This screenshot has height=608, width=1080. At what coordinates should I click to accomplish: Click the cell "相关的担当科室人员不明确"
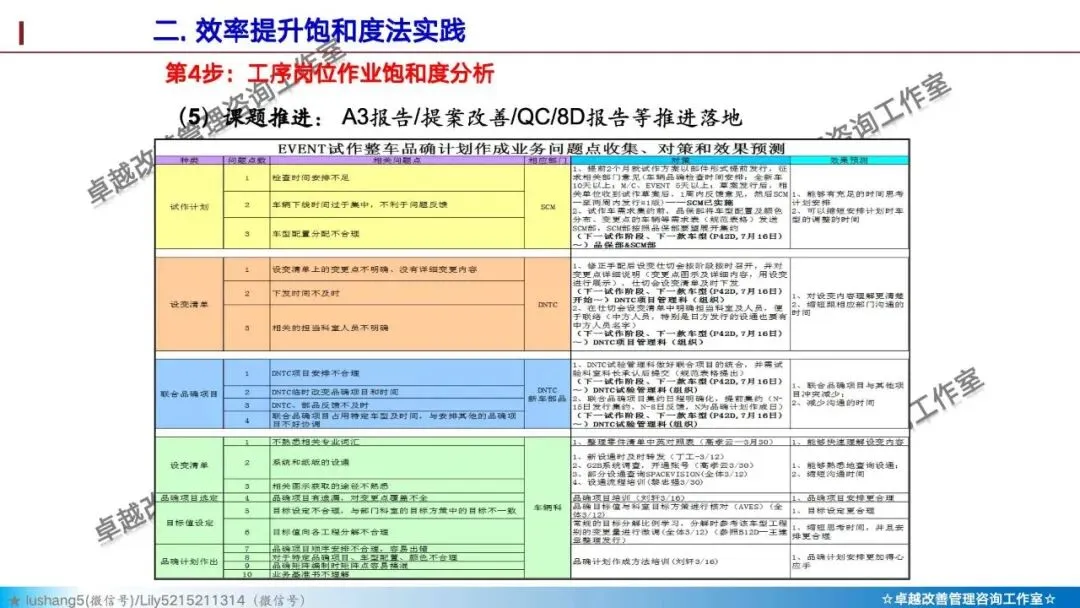tap(397, 328)
